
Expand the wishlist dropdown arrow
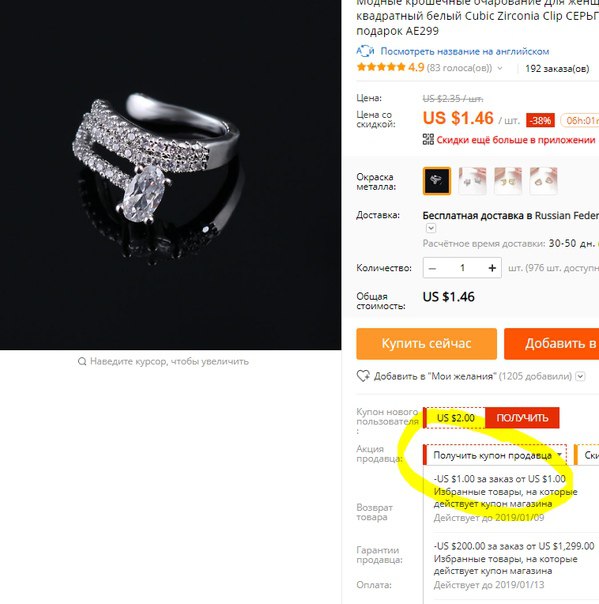pos(581,376)
